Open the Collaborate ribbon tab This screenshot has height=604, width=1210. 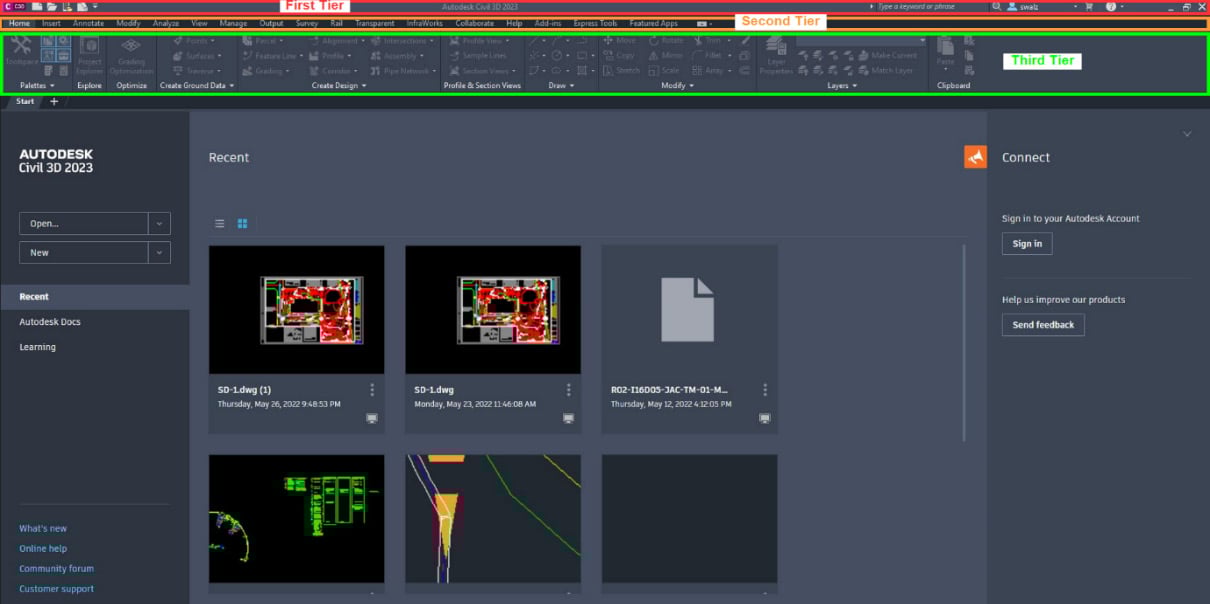click(x=474, y=23)
